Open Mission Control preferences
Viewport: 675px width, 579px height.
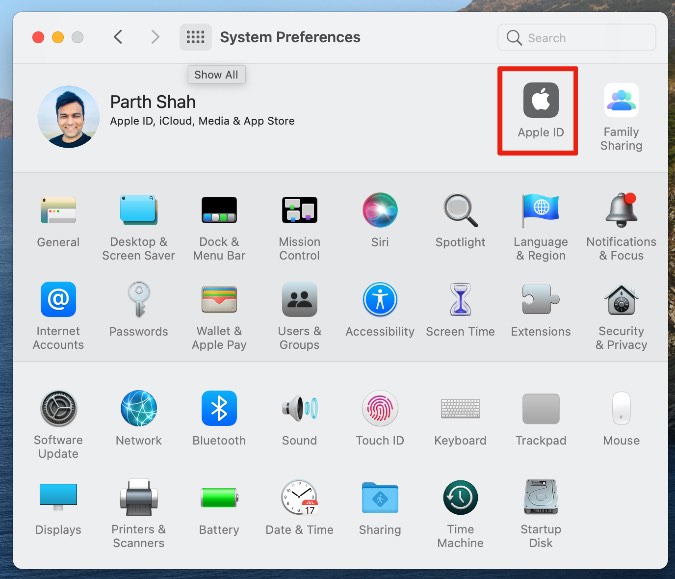point(299,210)
